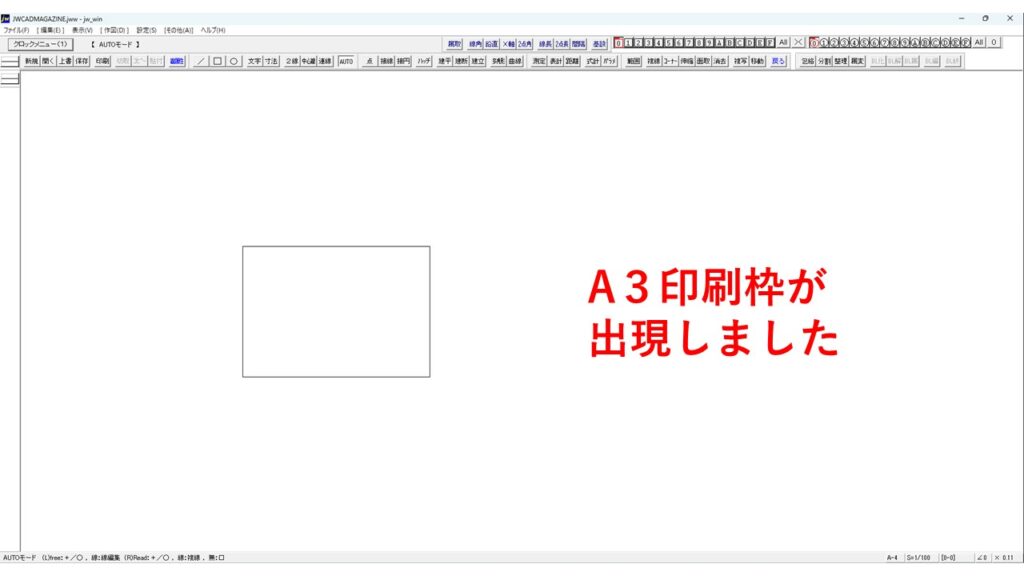Click the 文字 text tool button
1024x576 pixels.
(254, 61)
